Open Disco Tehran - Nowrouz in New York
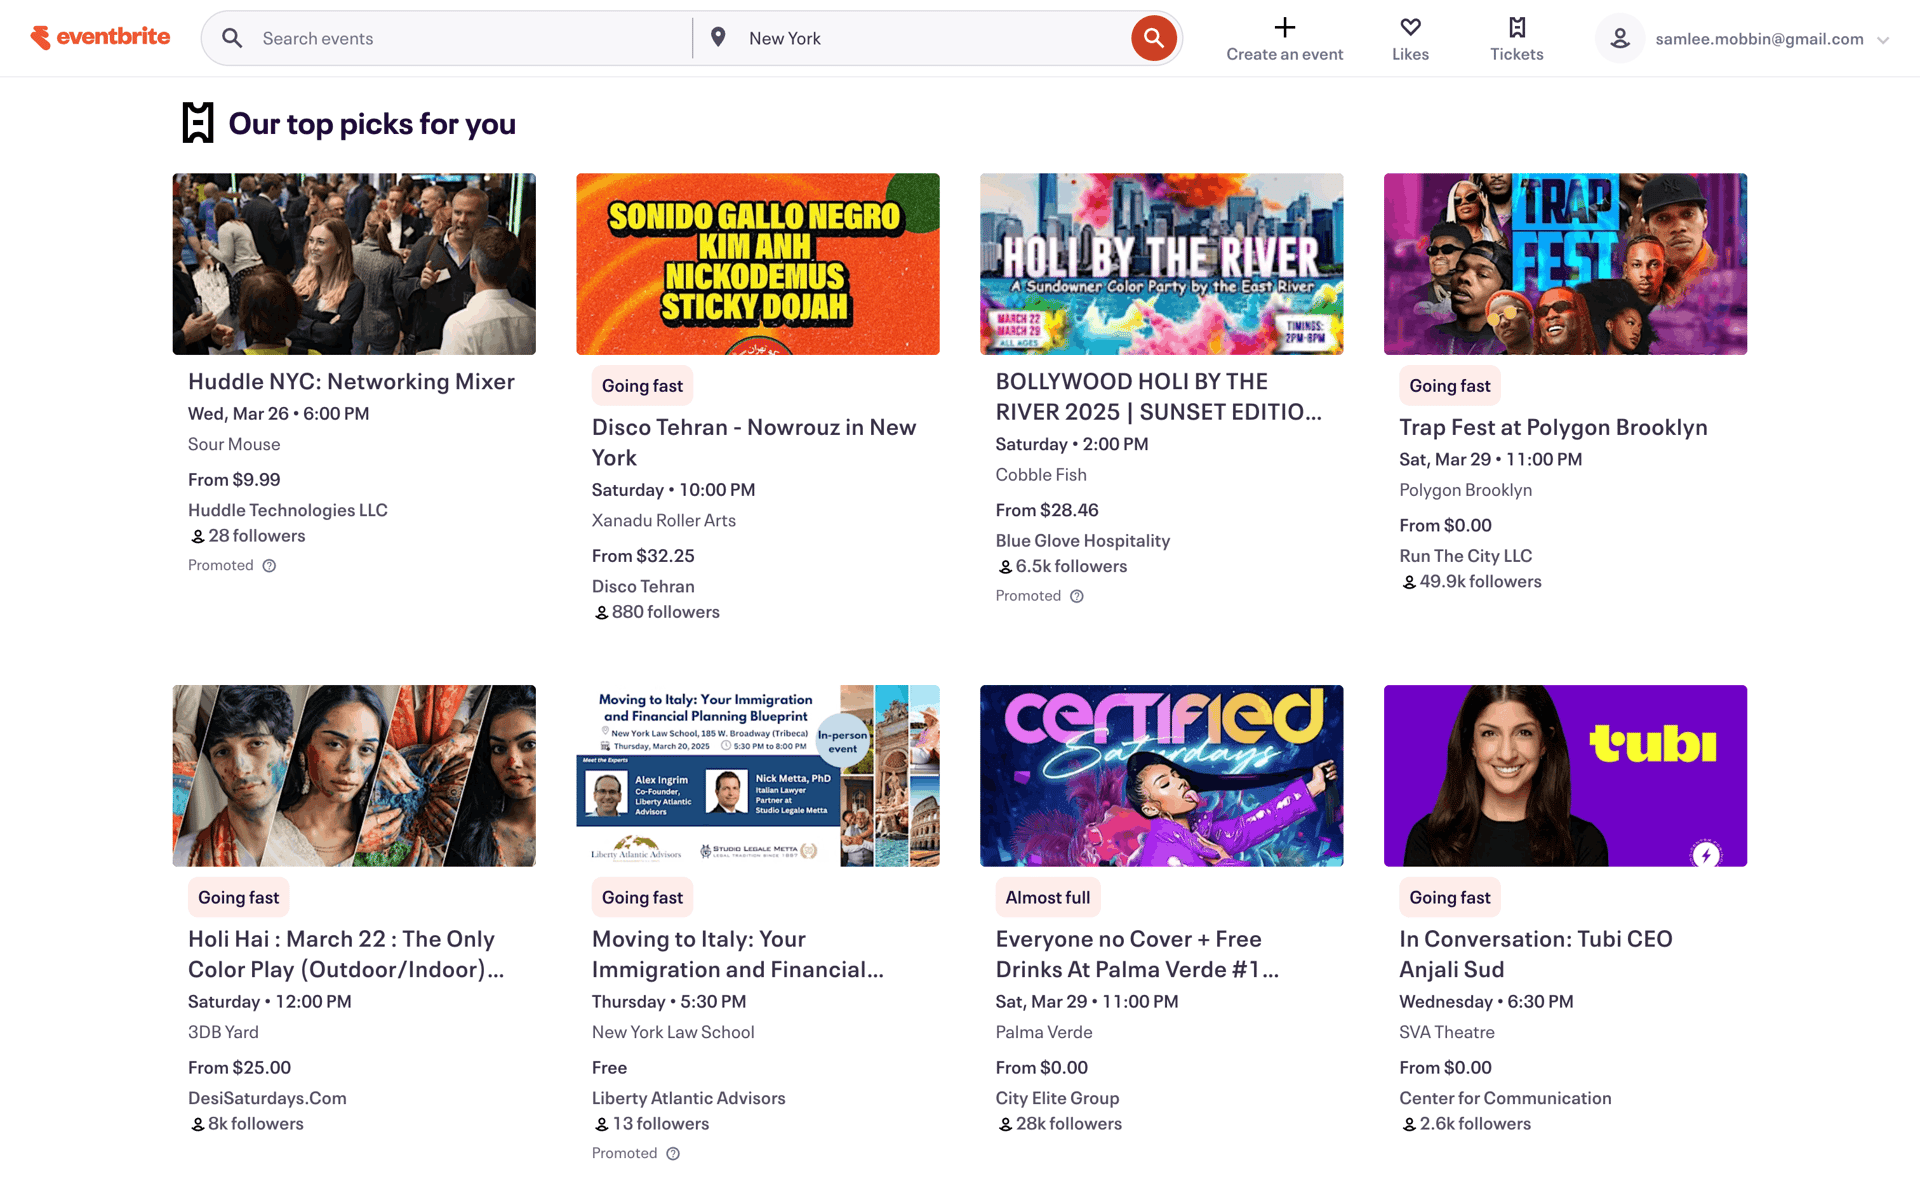 (754, 442)
